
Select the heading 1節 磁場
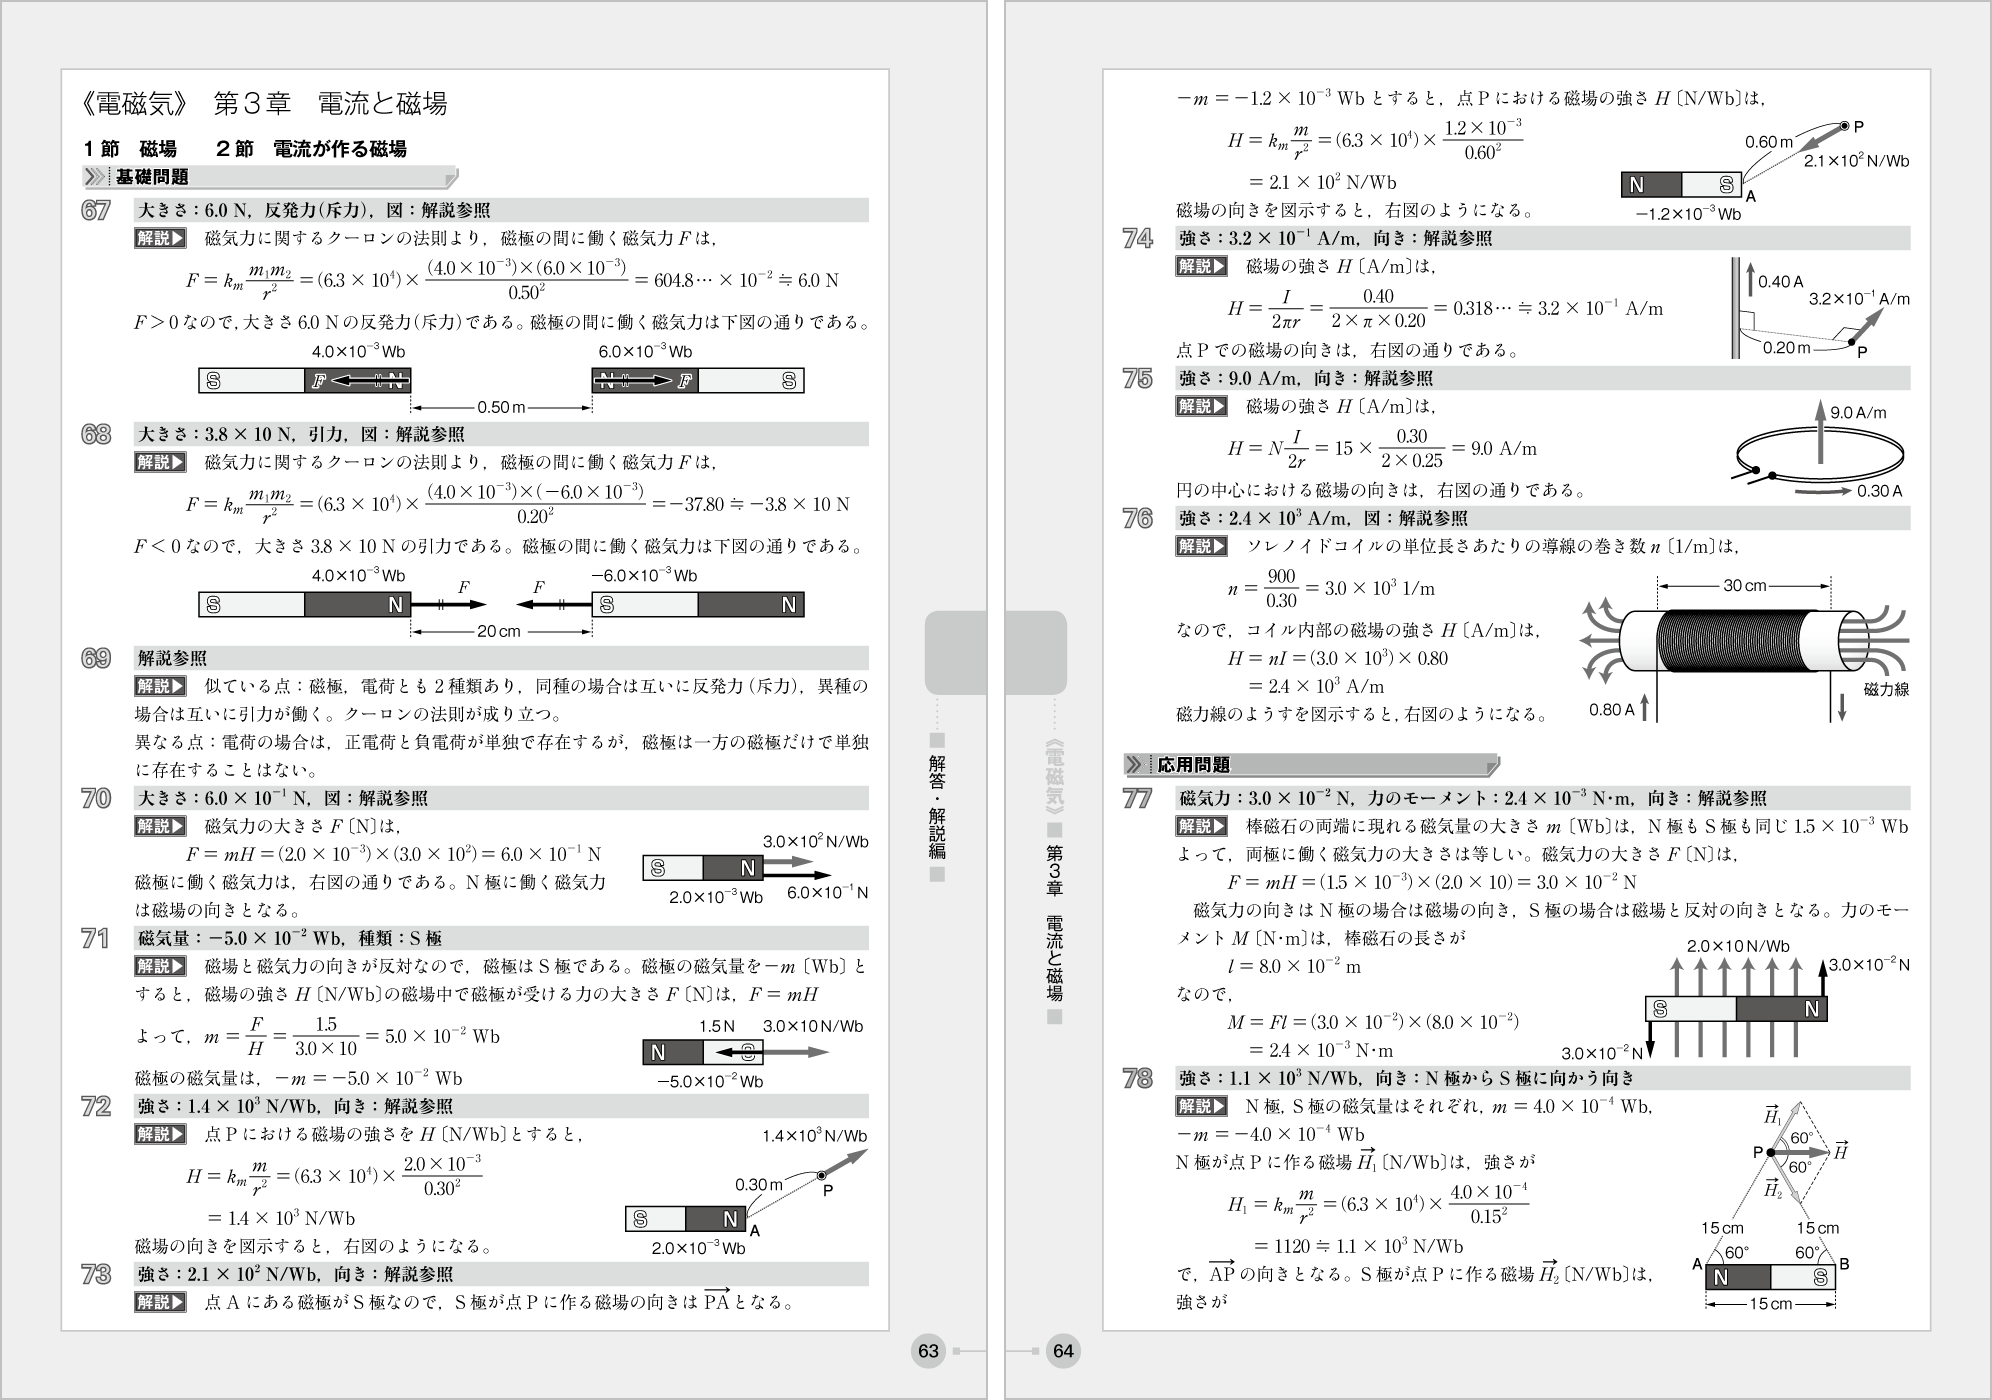tap(130, 149)
